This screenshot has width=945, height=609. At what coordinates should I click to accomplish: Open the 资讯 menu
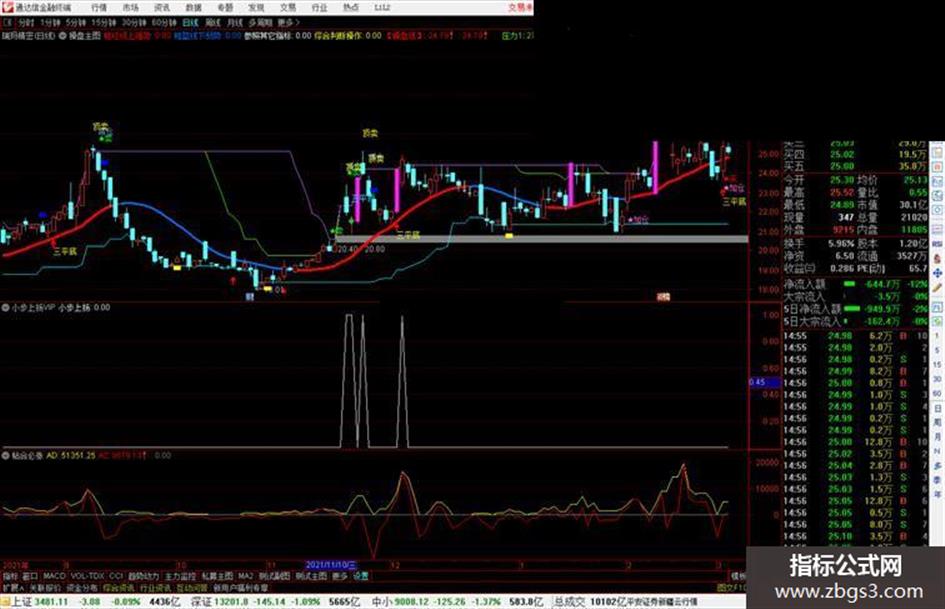[x=162, y=7]
